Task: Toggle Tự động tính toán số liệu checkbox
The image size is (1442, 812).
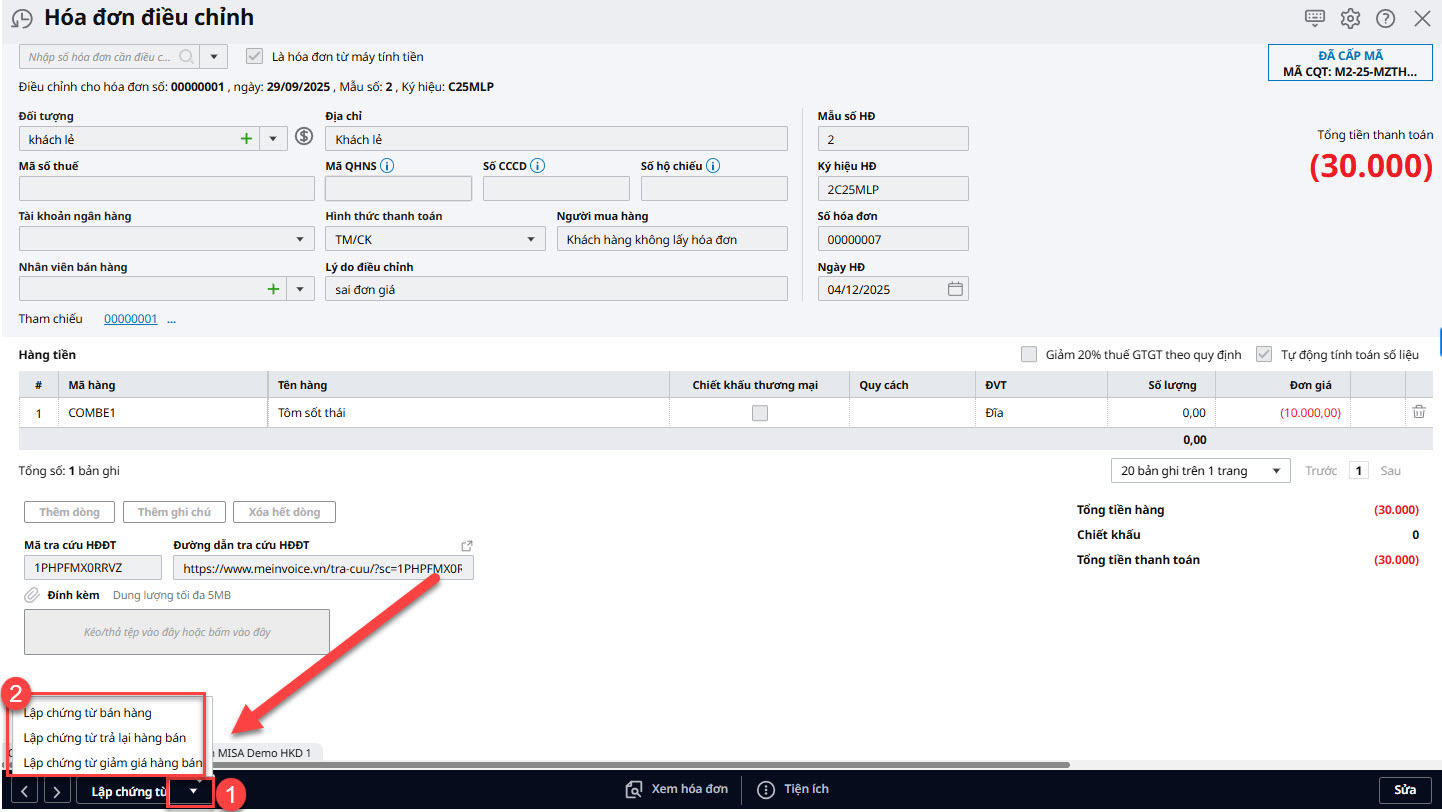Action: point(1265,355)
